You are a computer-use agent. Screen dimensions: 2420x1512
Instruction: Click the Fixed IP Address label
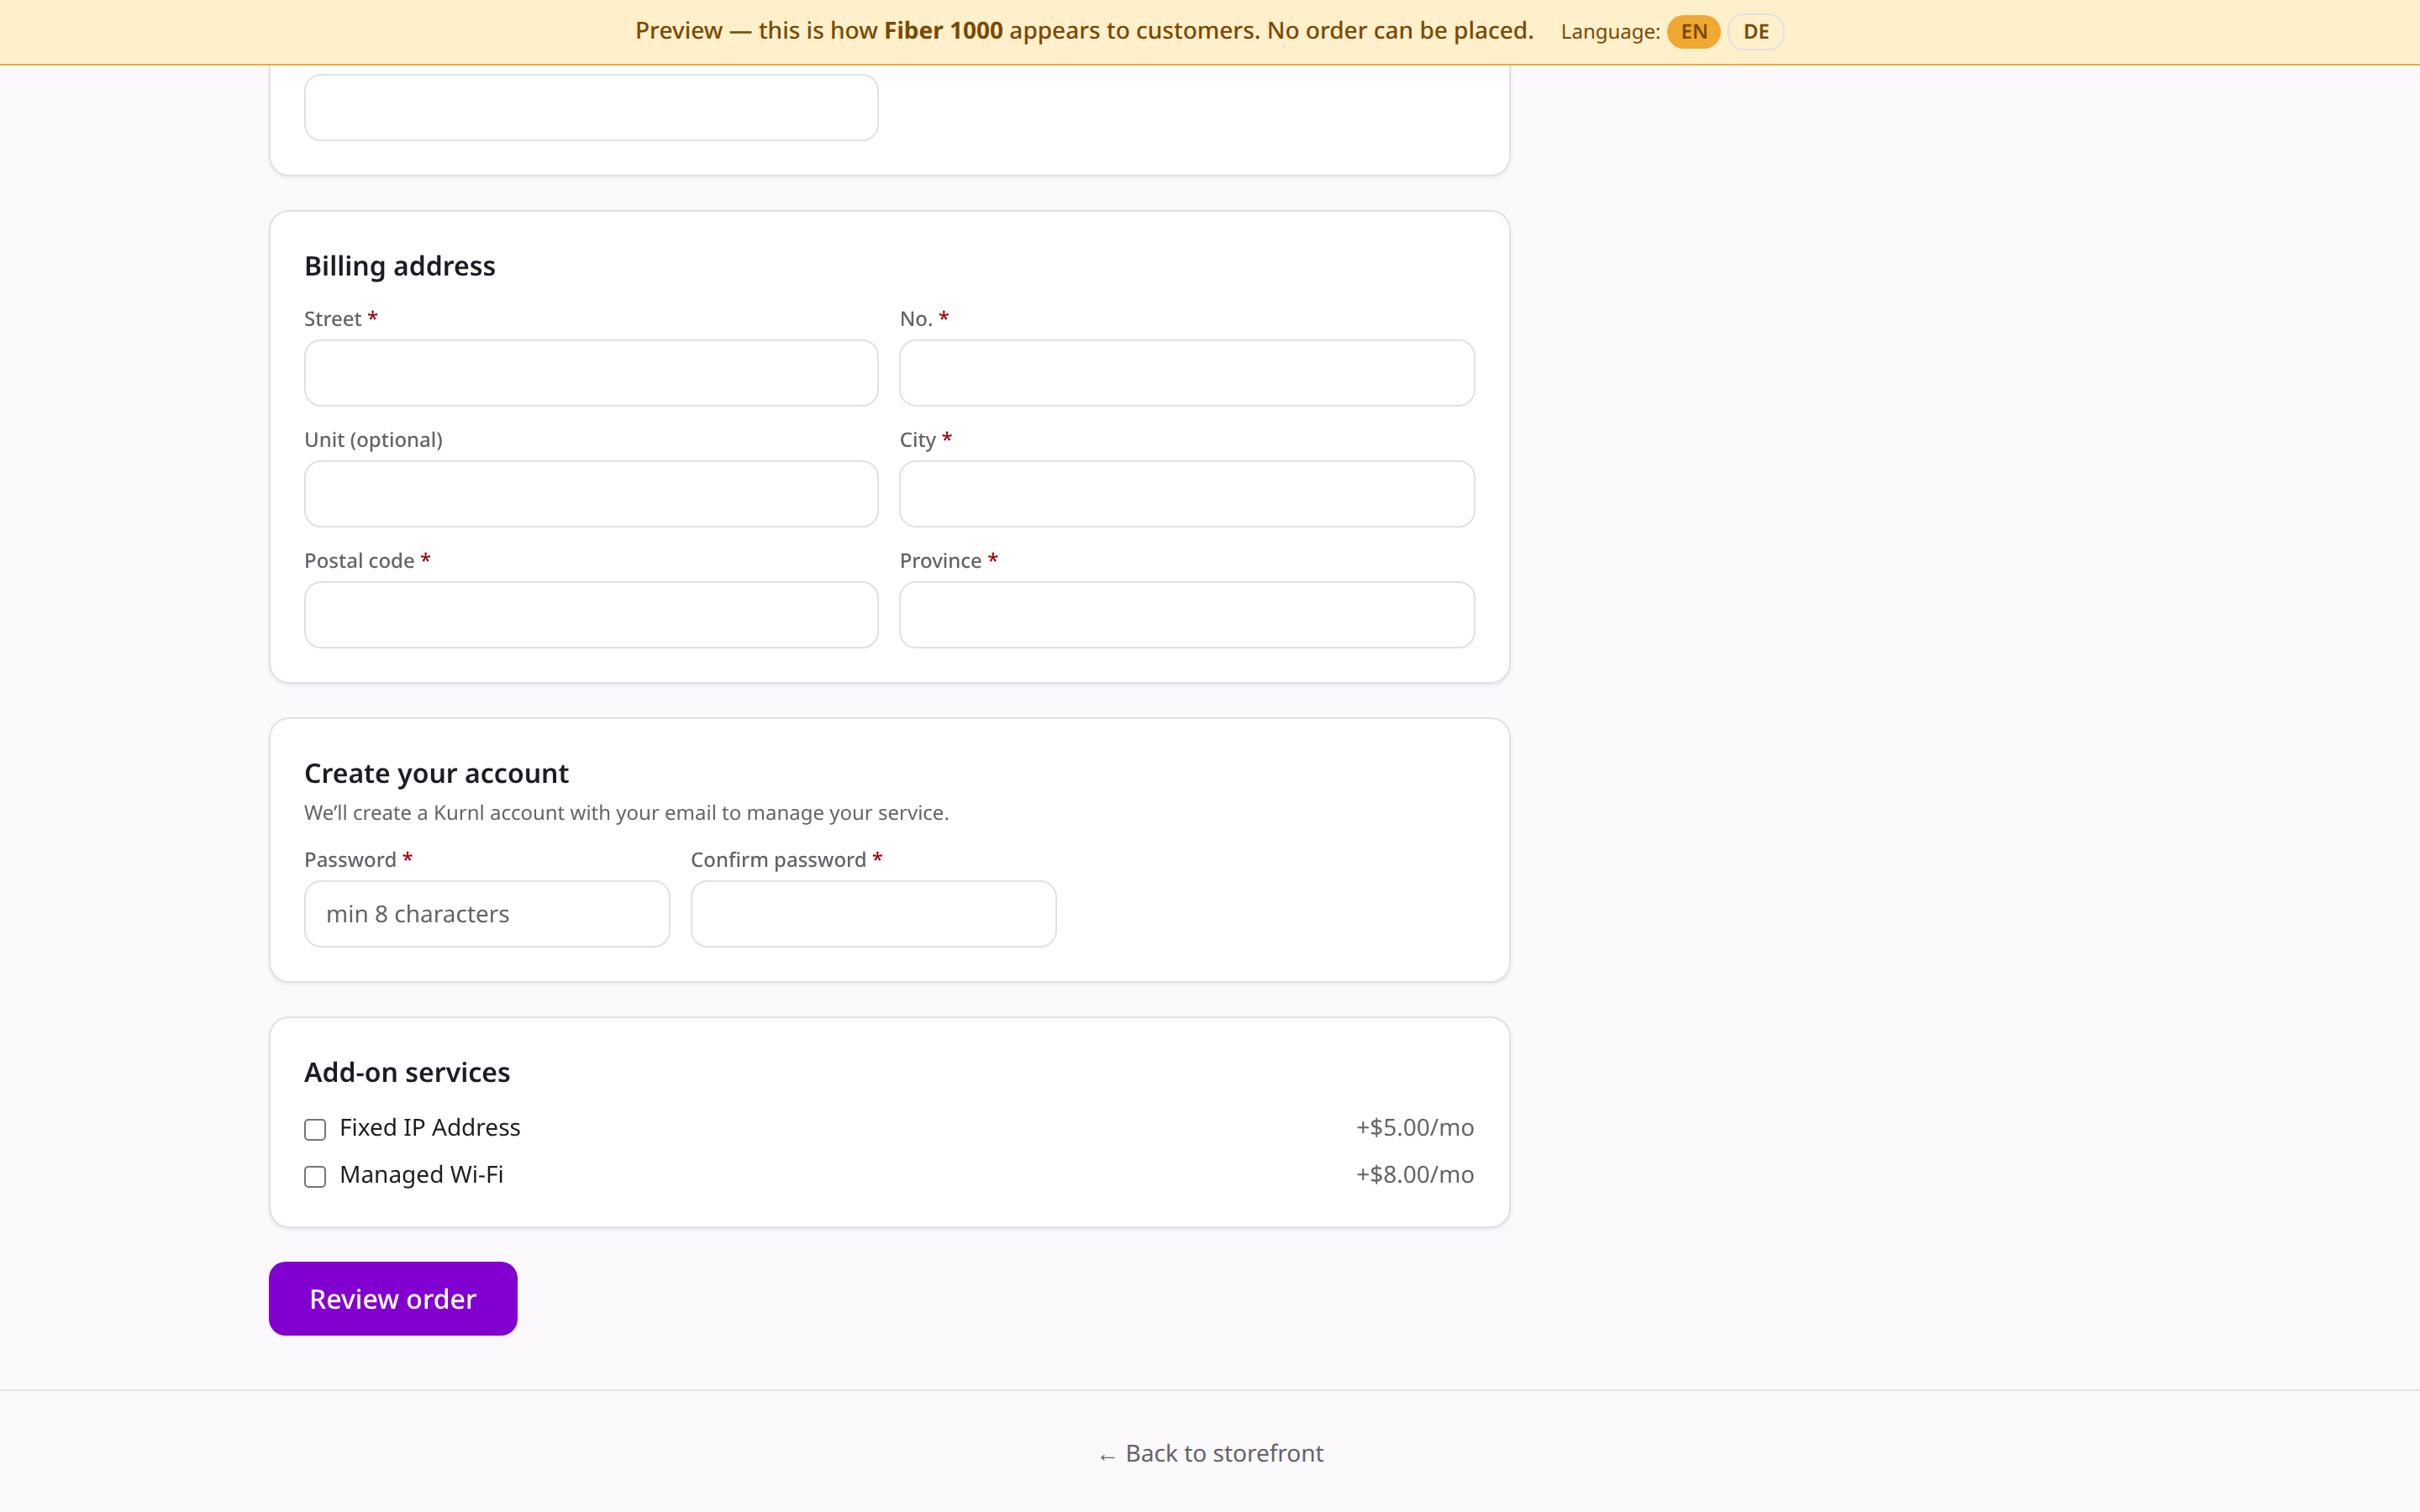tap(430, 1128)
